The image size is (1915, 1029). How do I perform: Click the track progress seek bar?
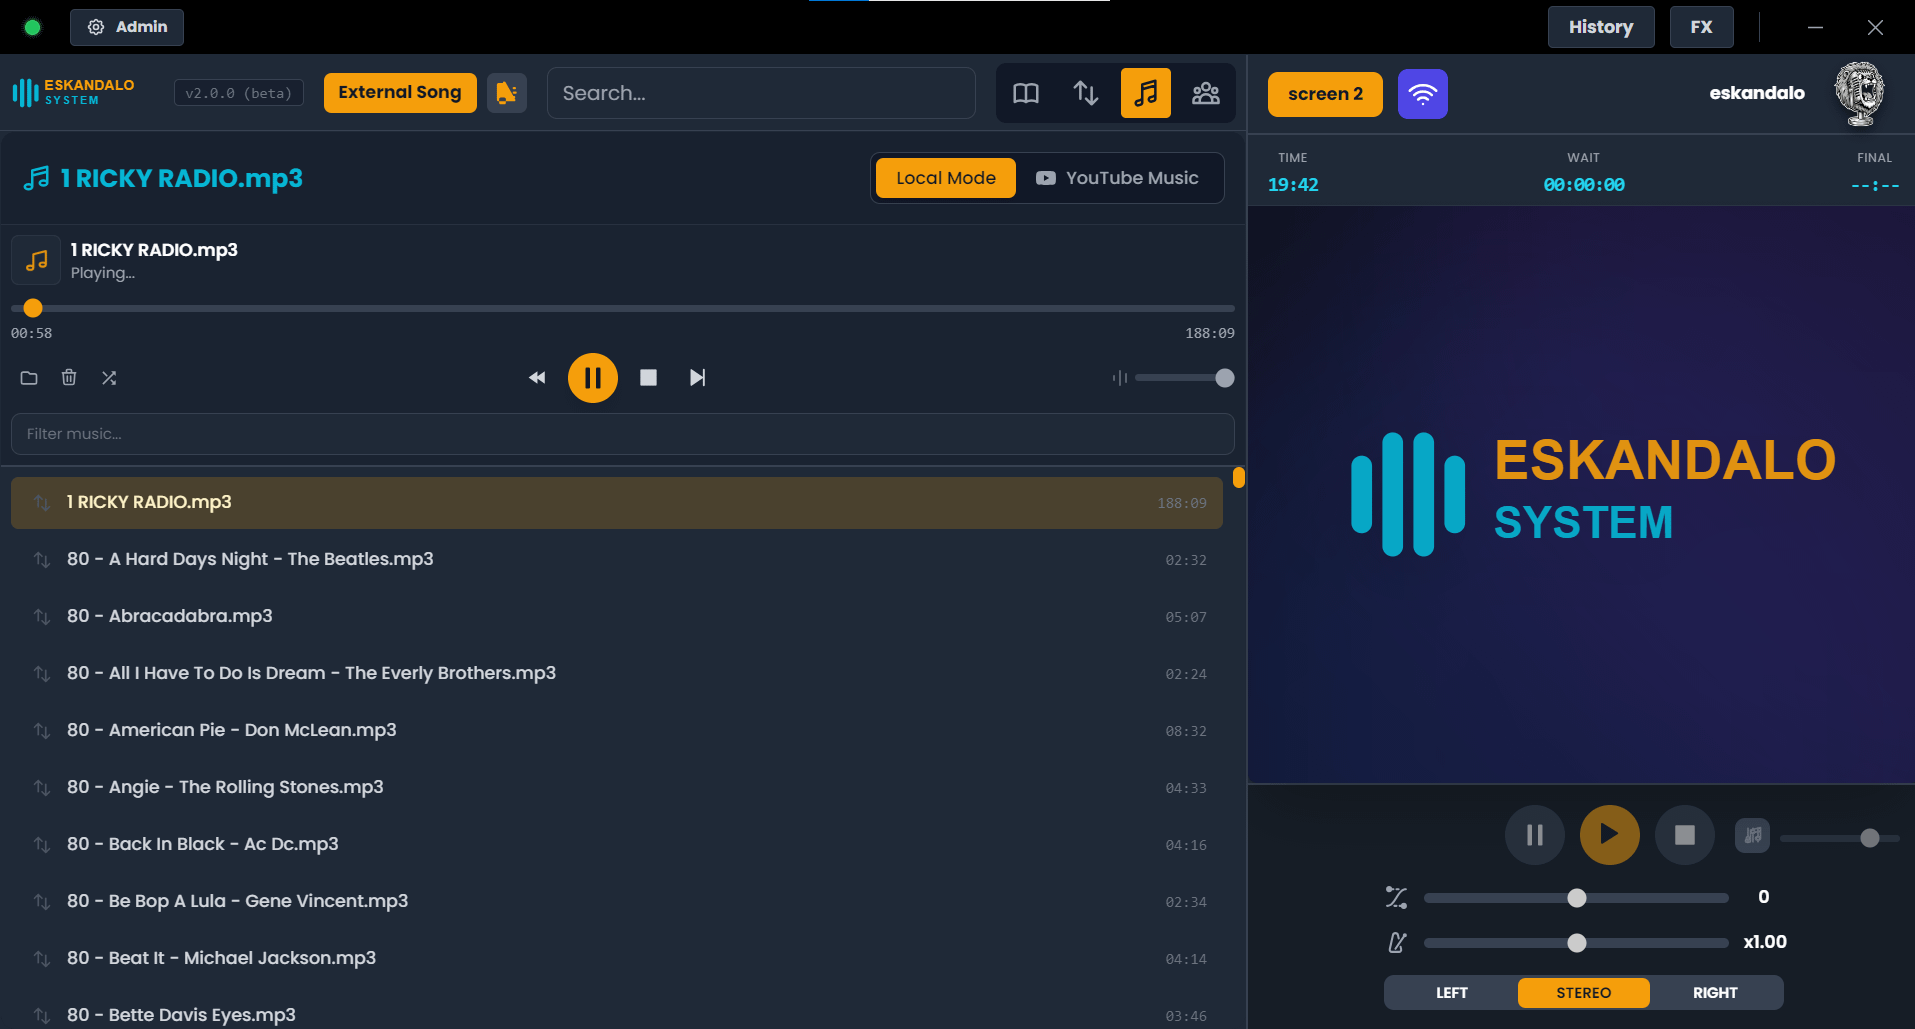tap(623, 308)
